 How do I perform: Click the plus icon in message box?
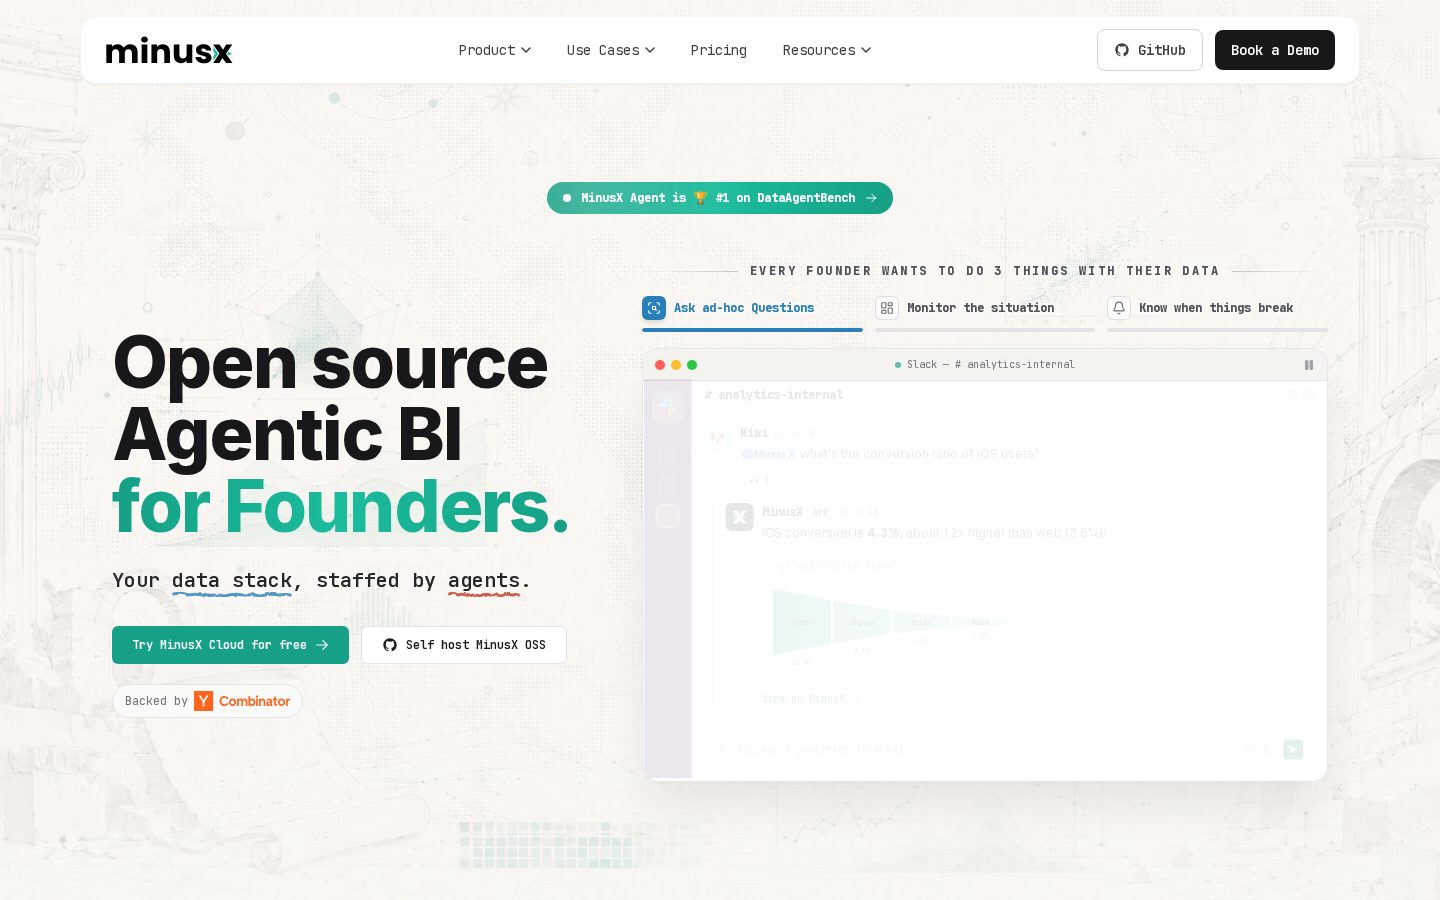(x=720, y=749)
